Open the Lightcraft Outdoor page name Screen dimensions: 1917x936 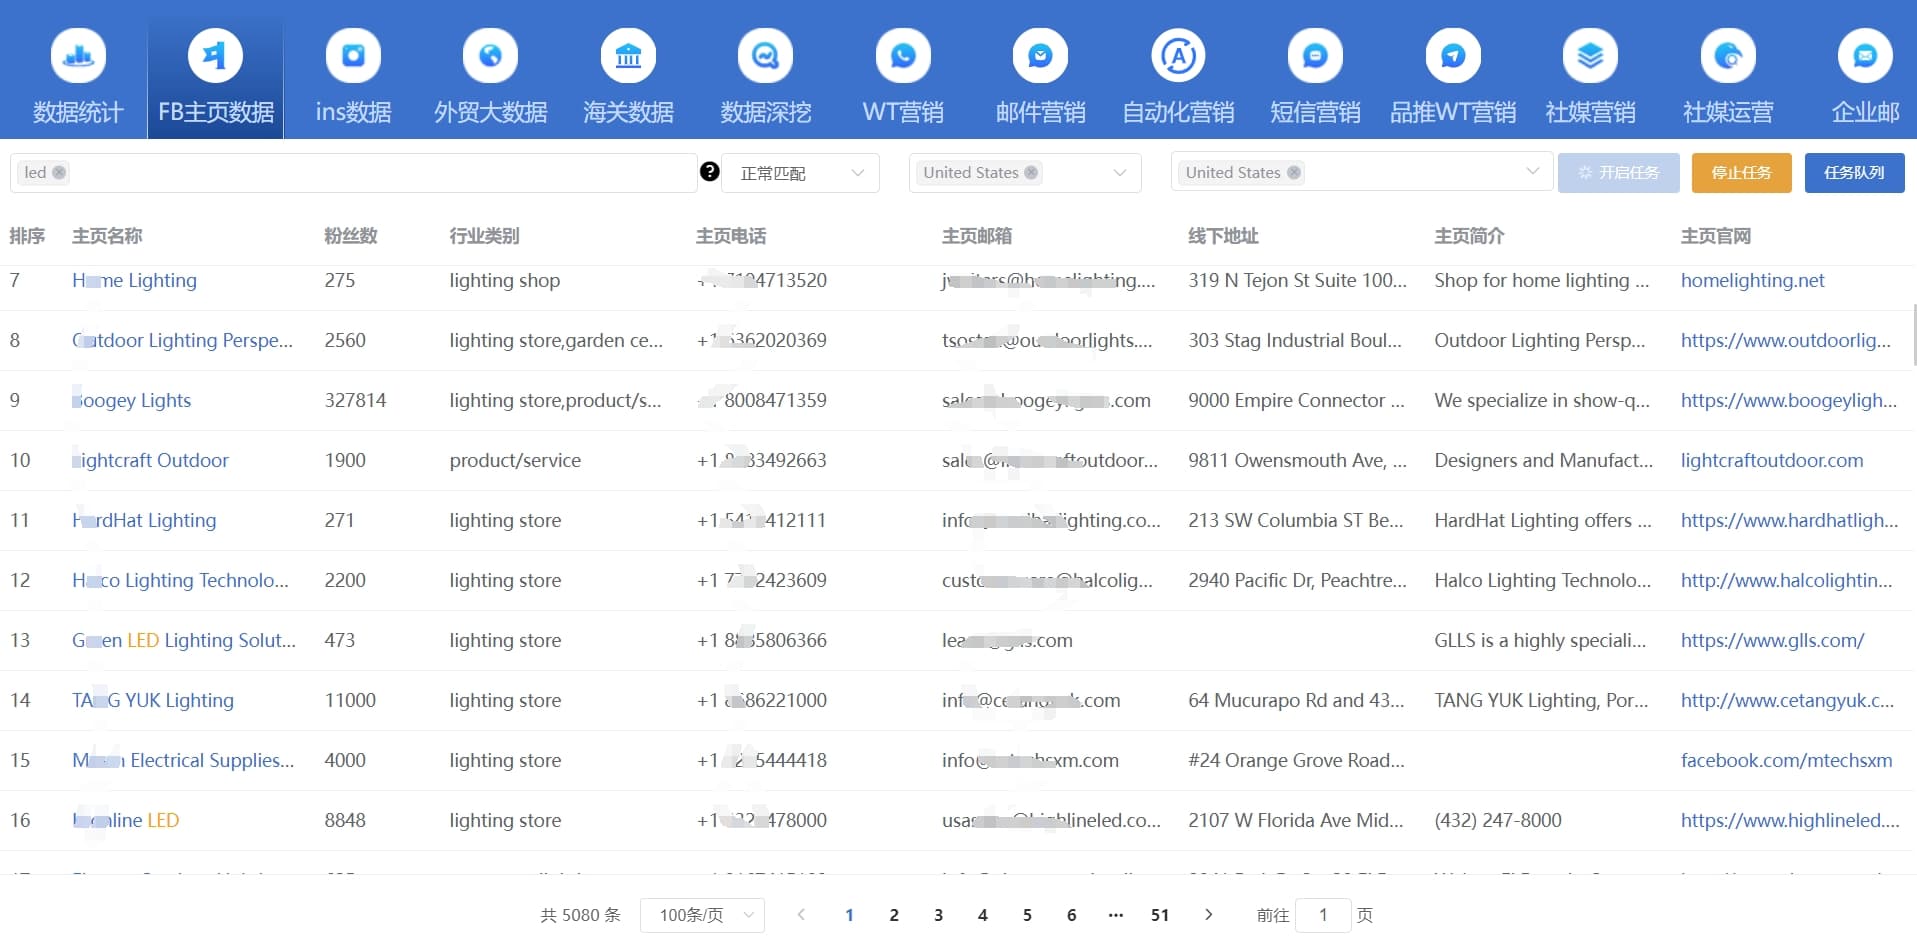pos(150,460)
